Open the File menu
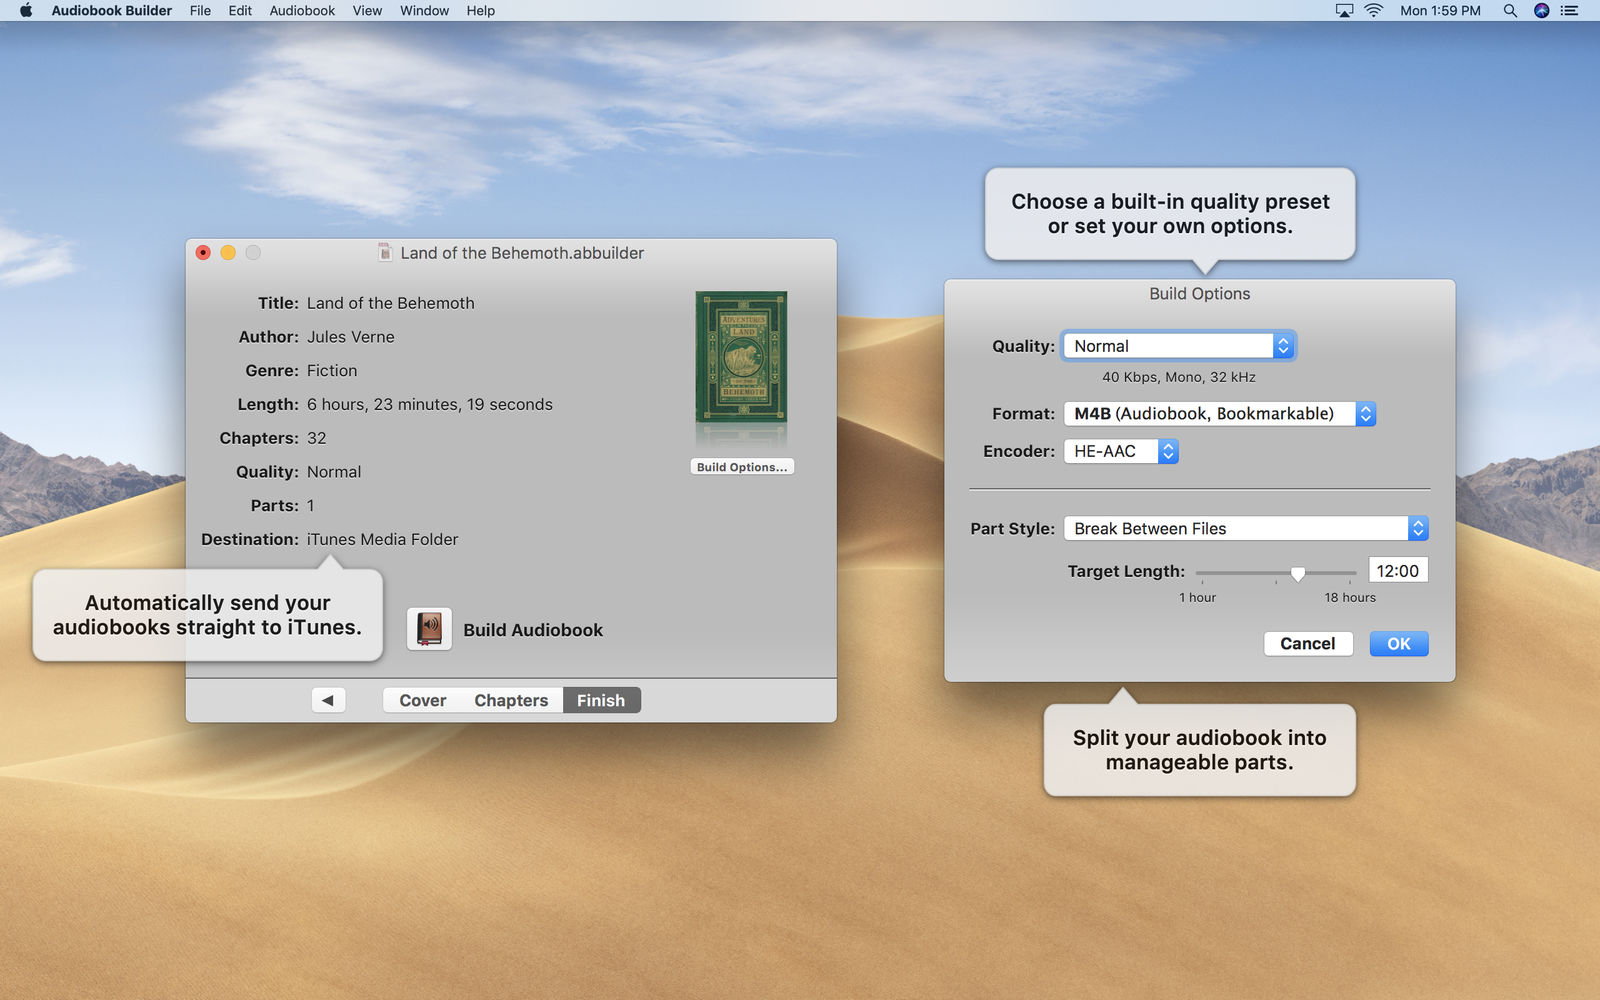 tap(200, 10)
